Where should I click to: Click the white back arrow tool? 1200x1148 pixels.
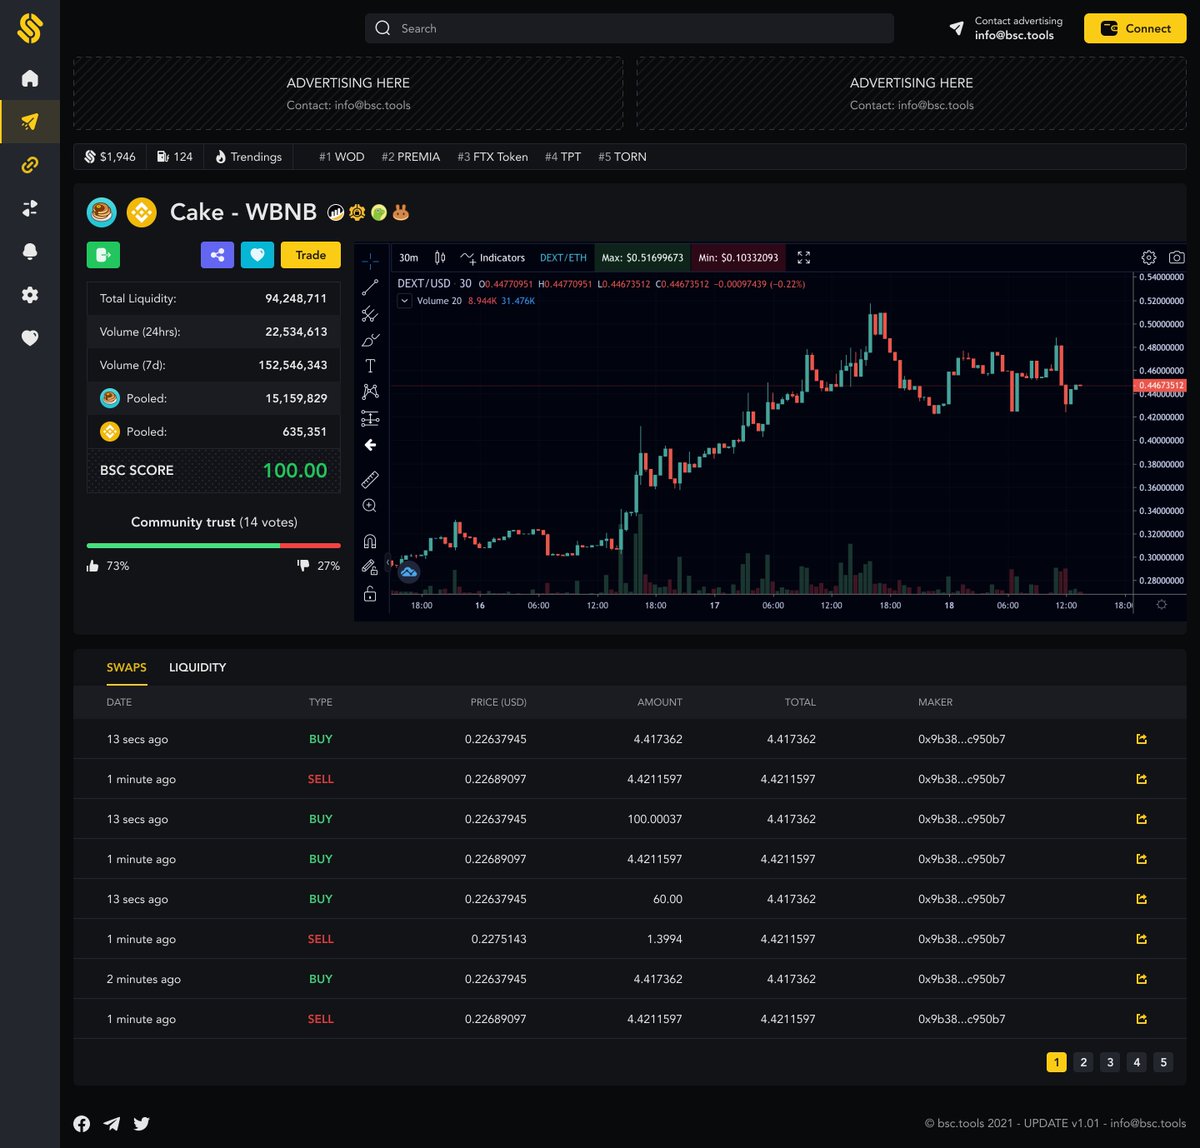coord(370,445)
